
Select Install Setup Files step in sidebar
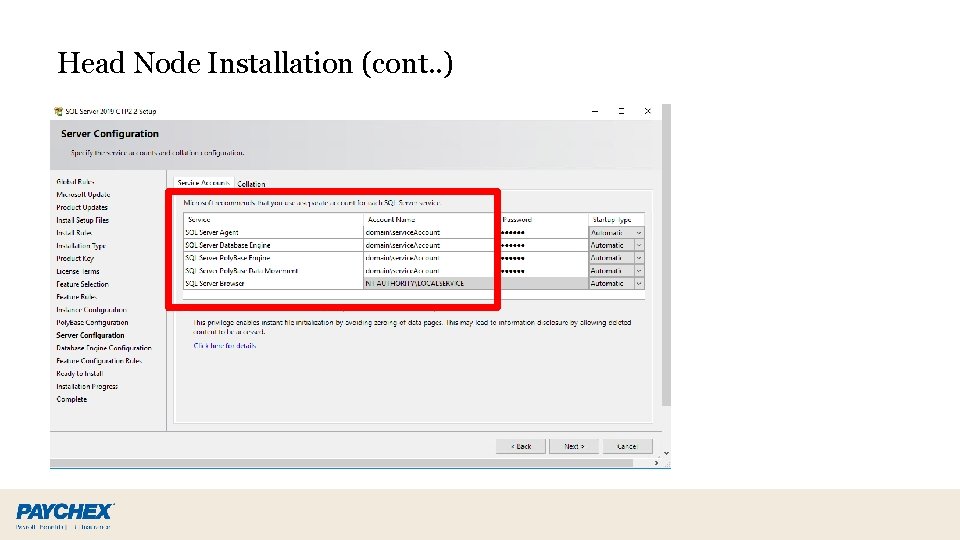(x=83, y=220)
